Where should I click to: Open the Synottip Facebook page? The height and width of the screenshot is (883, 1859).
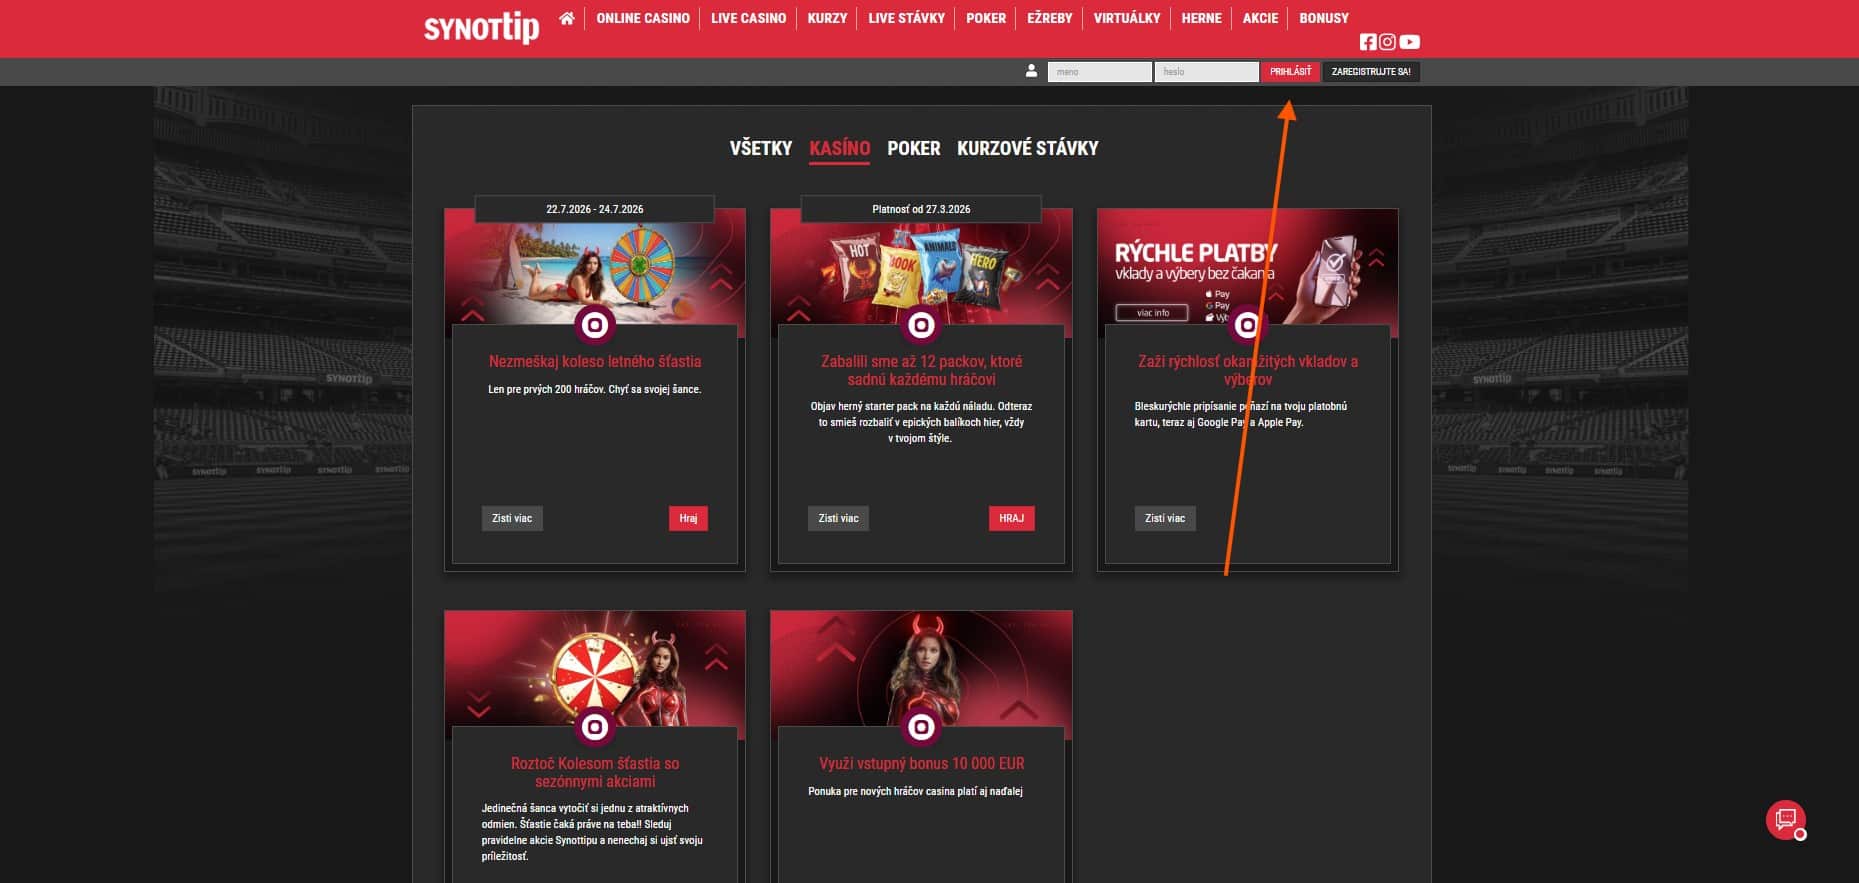pos(1368,42)
